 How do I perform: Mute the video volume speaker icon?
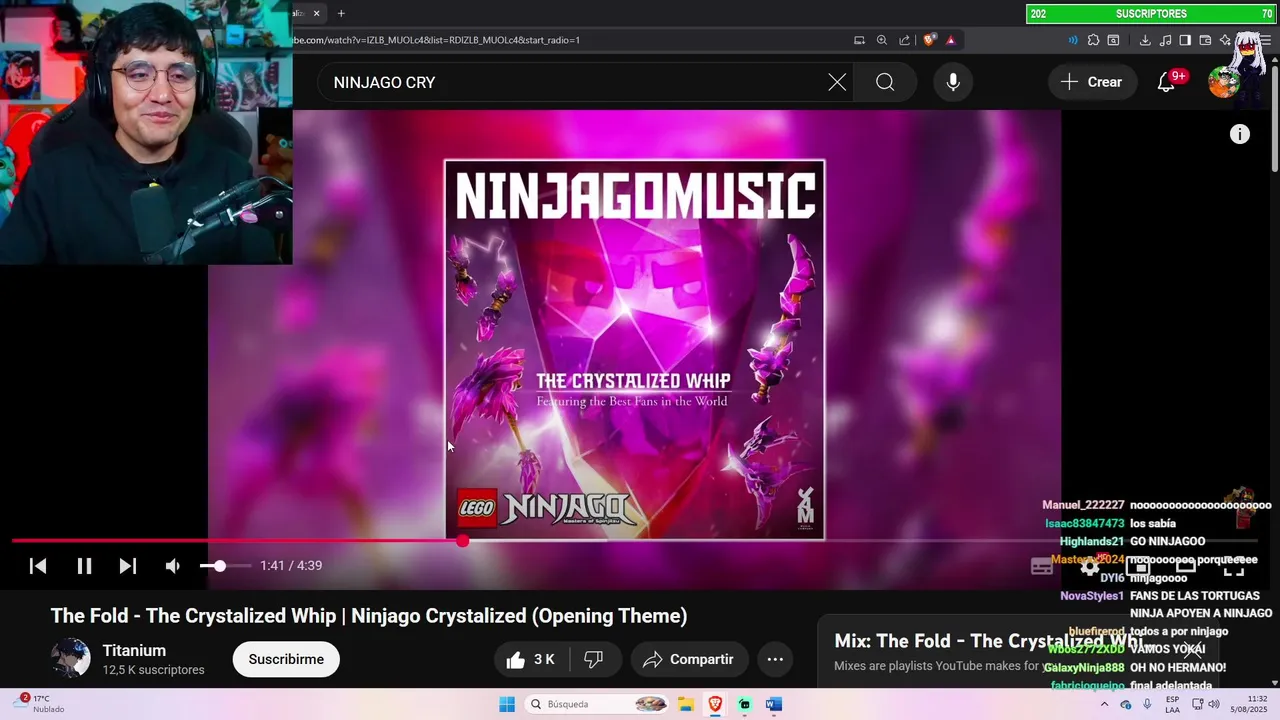(173, 566)
